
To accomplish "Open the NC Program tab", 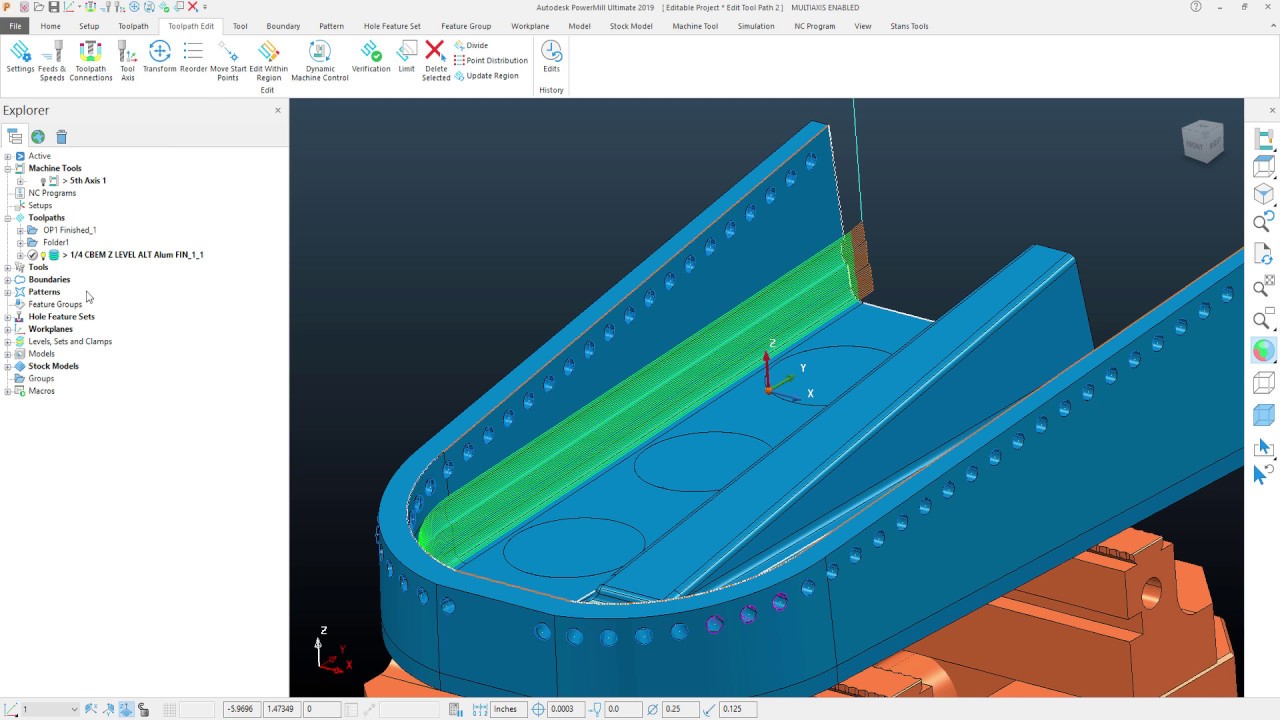I will tap(815, 26).
